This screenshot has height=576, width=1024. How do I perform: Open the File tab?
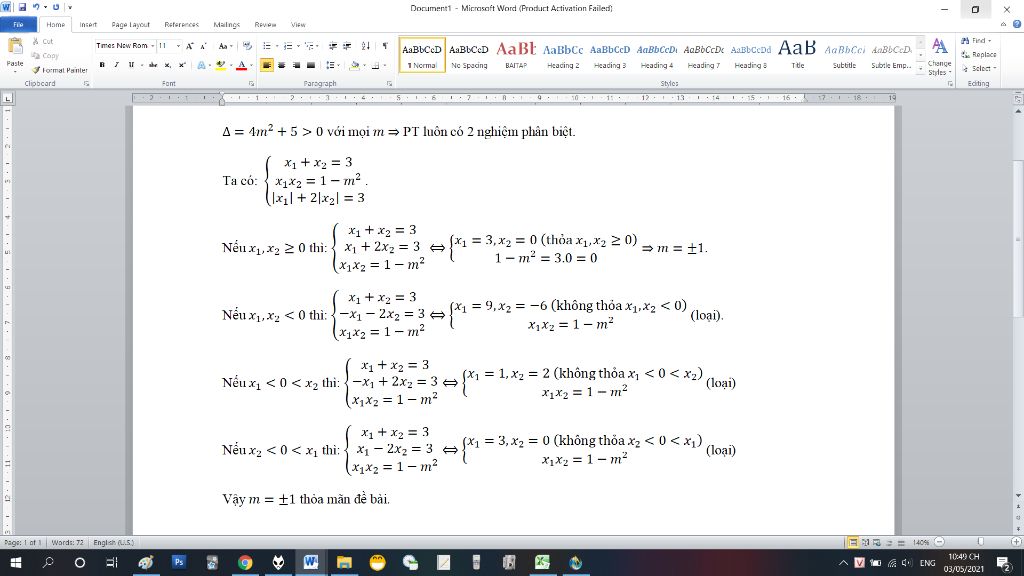pos(18,25)
